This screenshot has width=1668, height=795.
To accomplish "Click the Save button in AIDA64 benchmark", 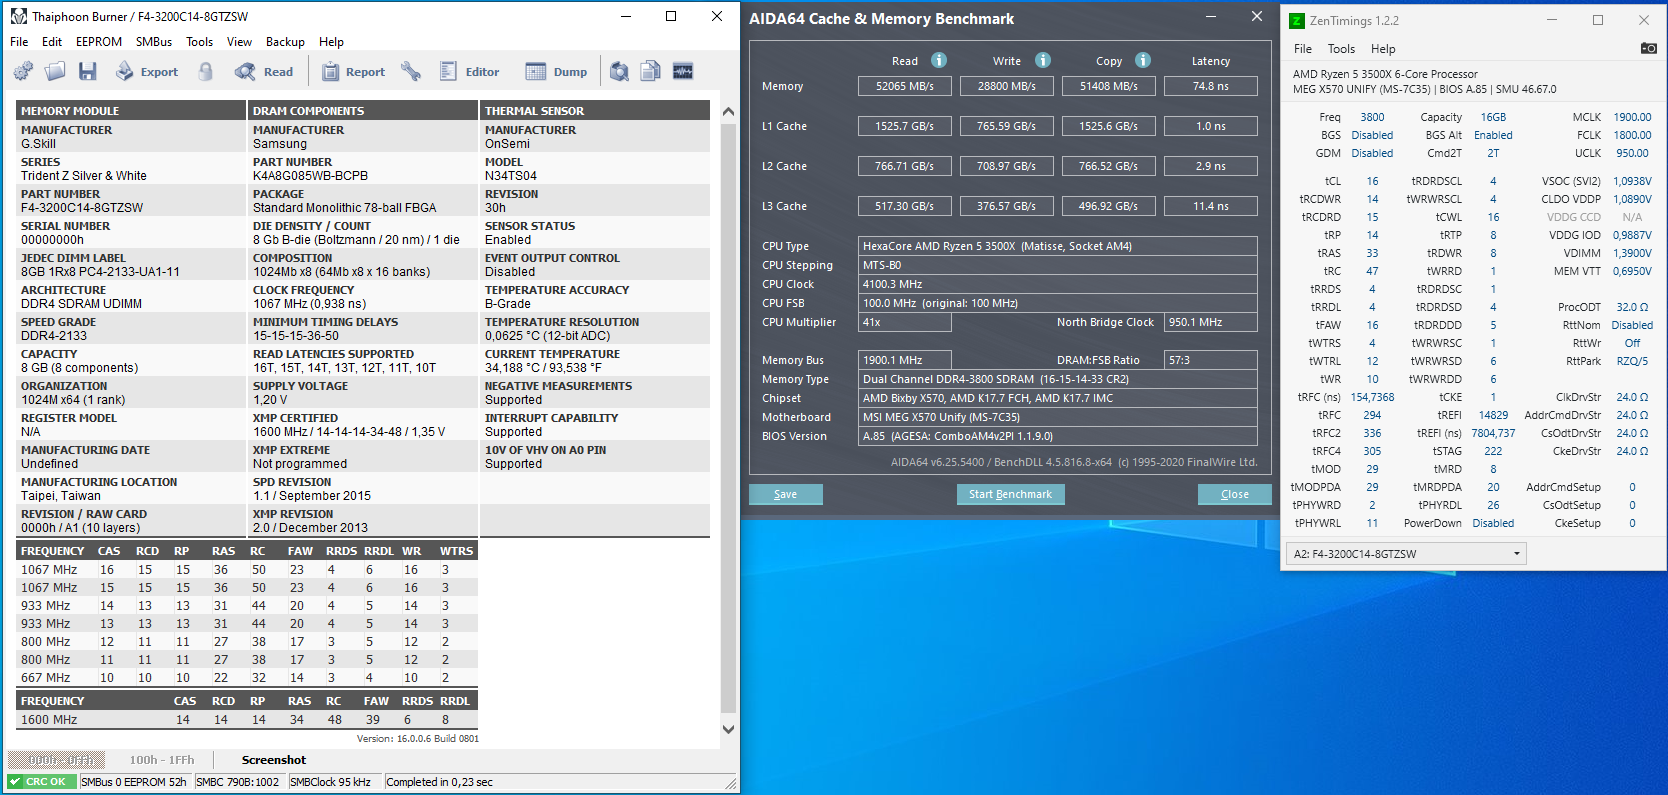I will 786,494.
